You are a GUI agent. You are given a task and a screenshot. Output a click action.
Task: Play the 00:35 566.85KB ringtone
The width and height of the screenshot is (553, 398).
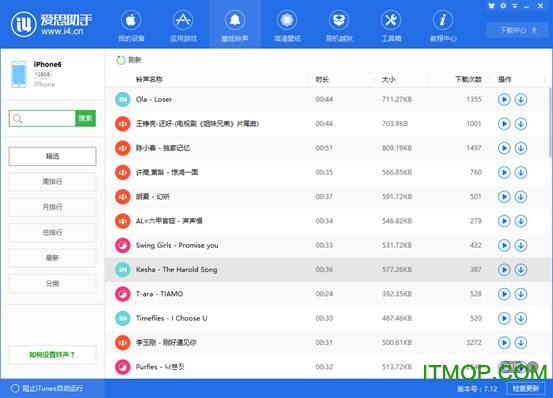coord(504,172)
